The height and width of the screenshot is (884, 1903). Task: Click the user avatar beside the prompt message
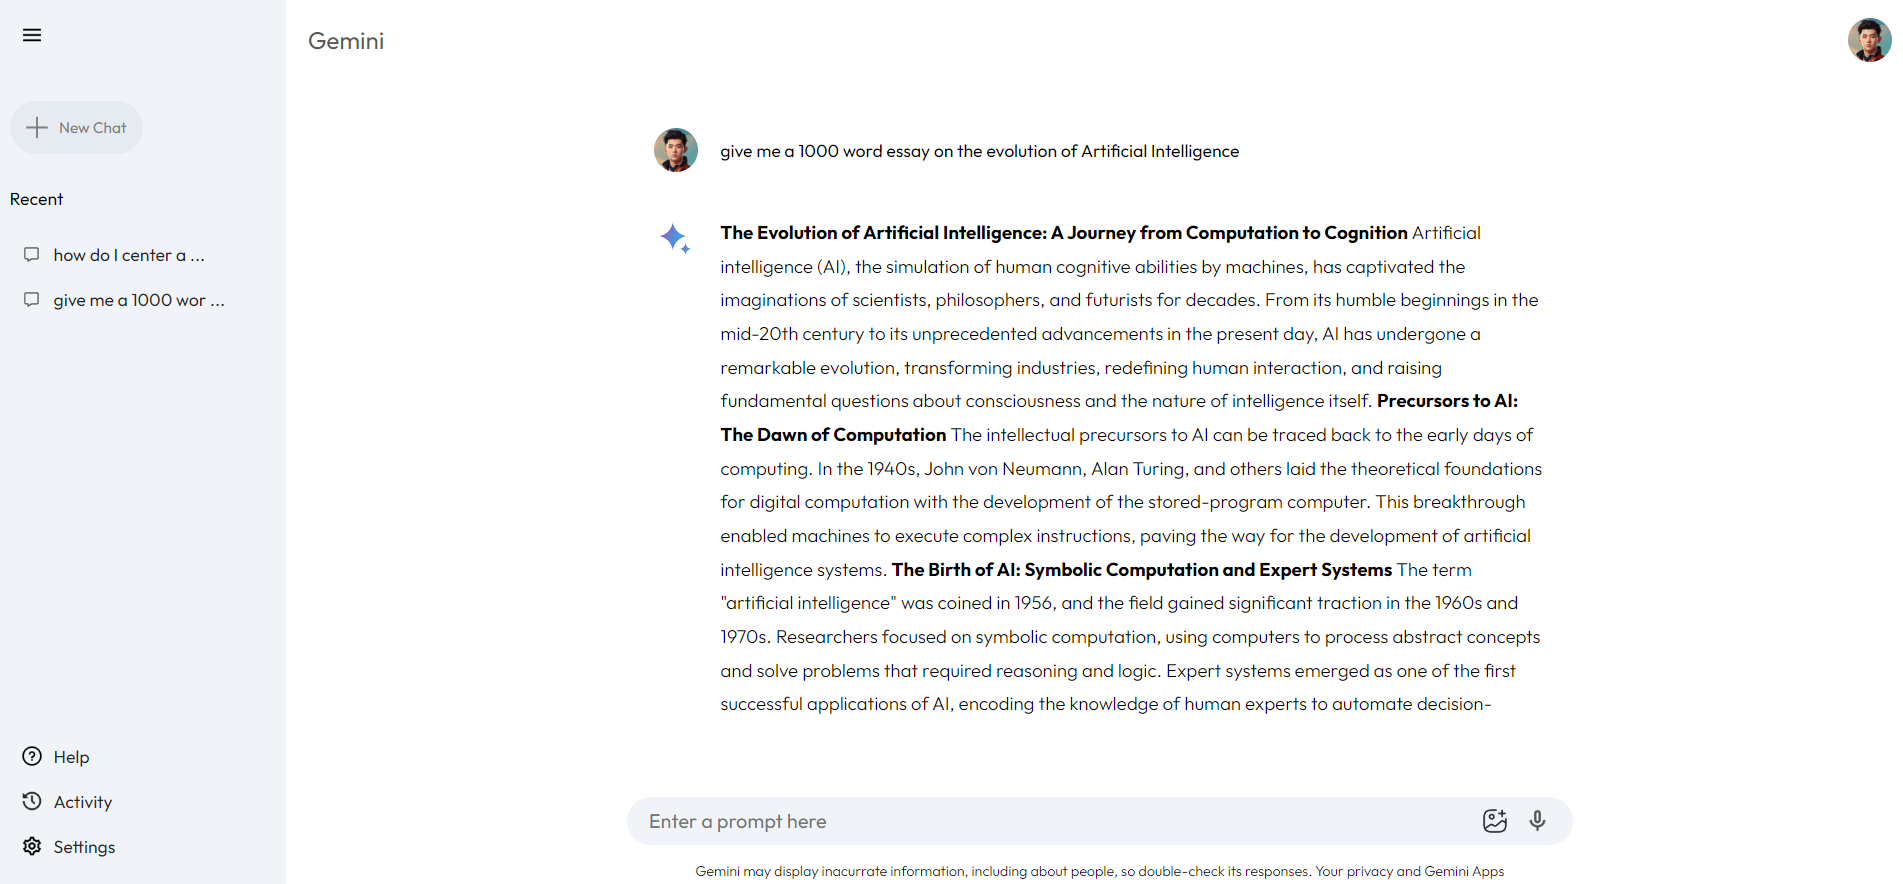coord(676,150)
